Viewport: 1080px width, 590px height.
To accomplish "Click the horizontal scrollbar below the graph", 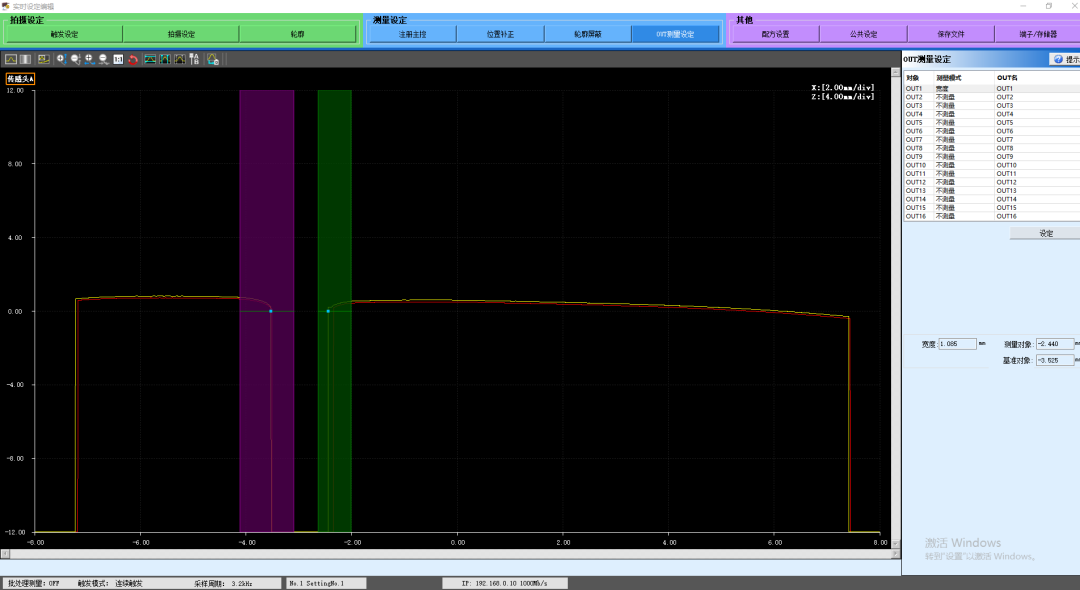I will tap(450, 553).
